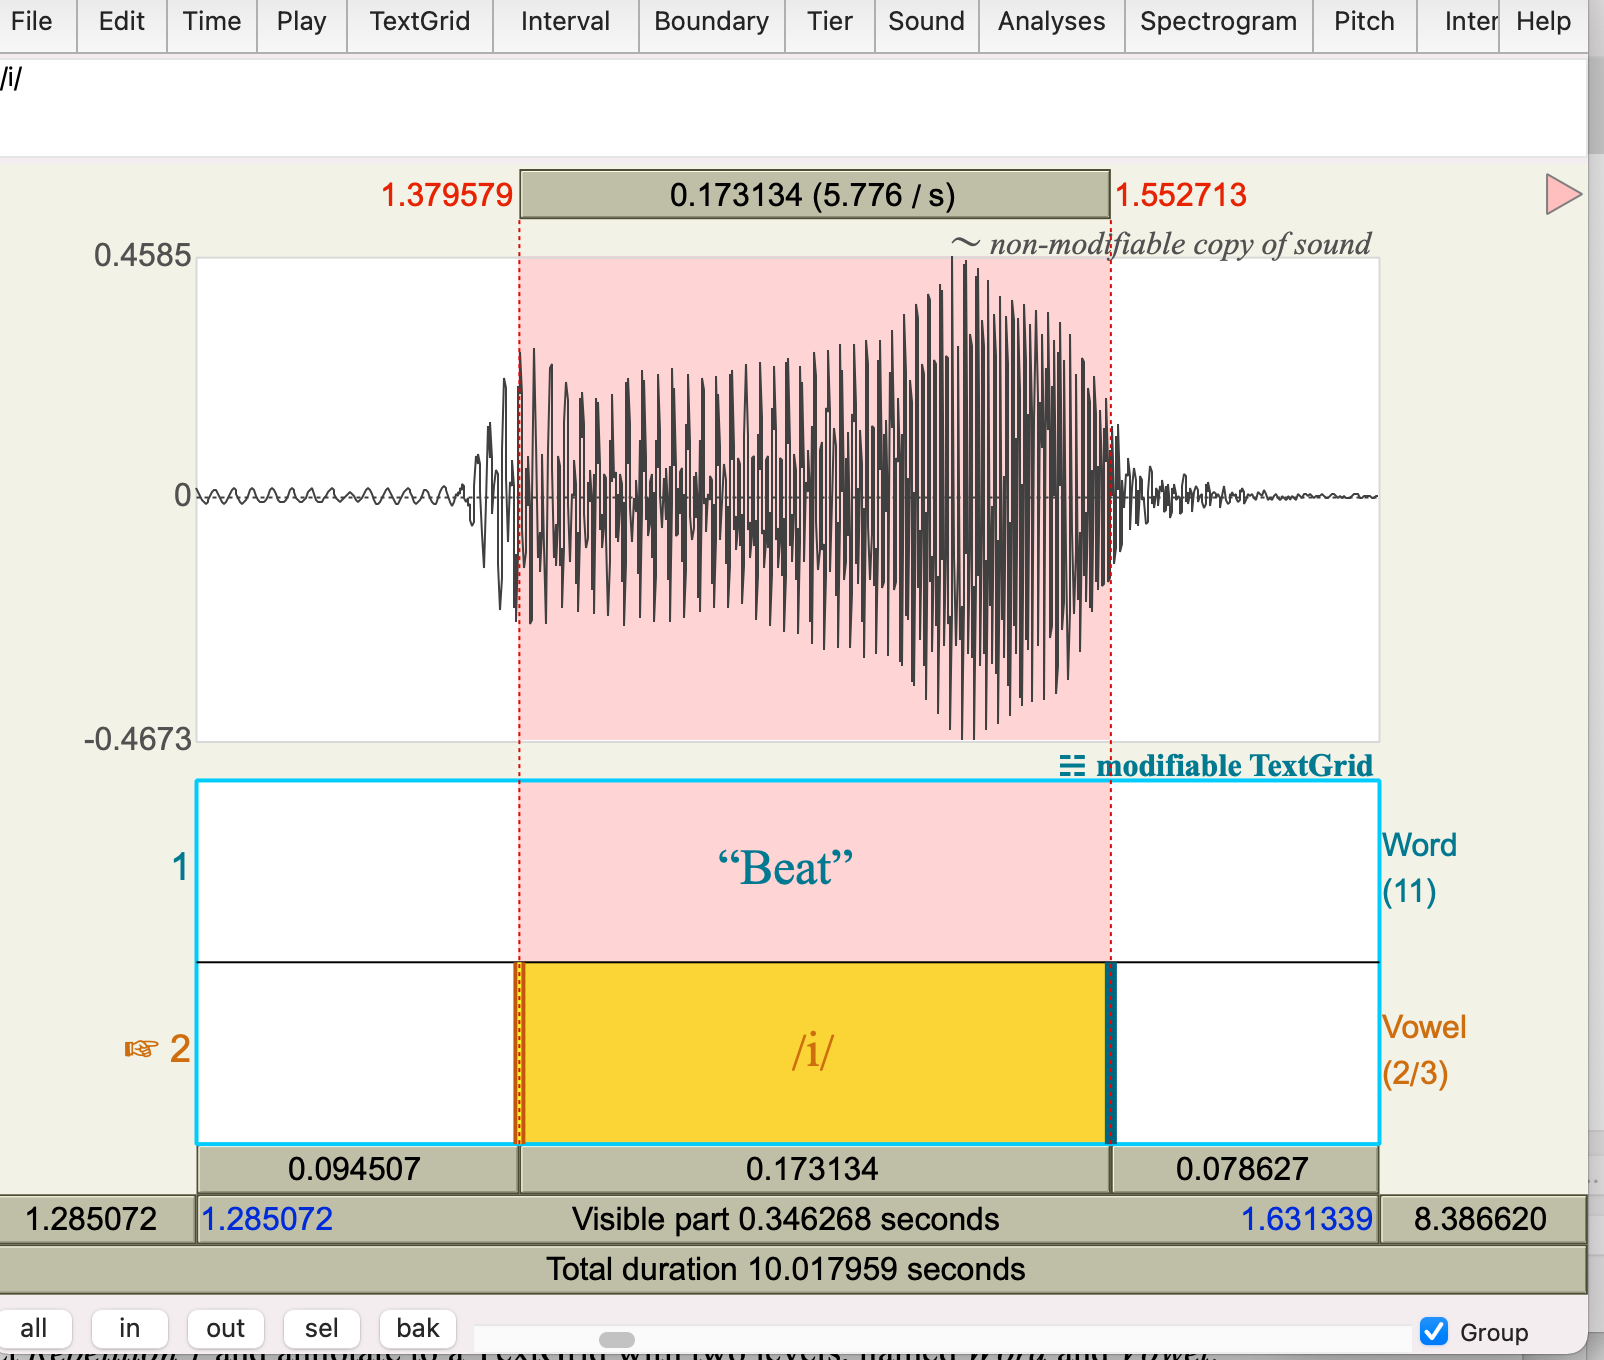
Task: Click the pointing hand icon beside tier 2
Action: tap(141, 1049)
